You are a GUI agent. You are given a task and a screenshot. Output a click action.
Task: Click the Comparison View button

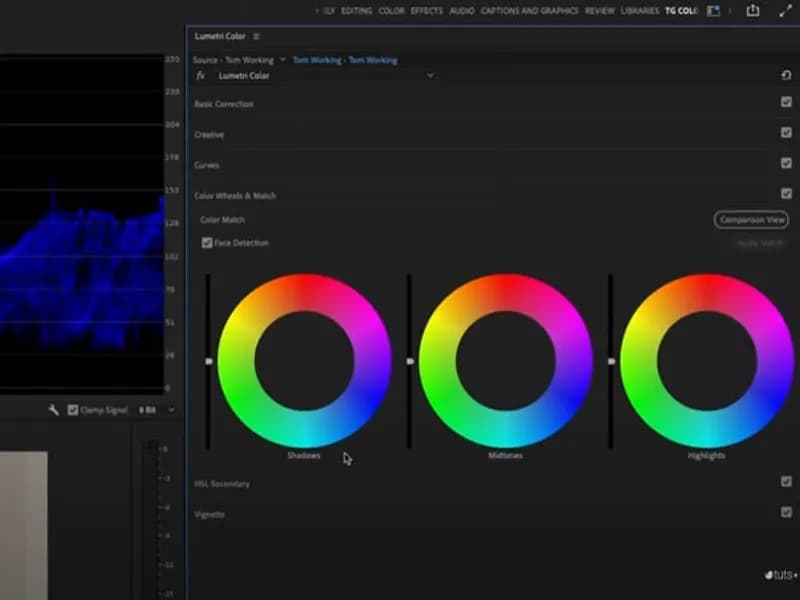[751, 220]
